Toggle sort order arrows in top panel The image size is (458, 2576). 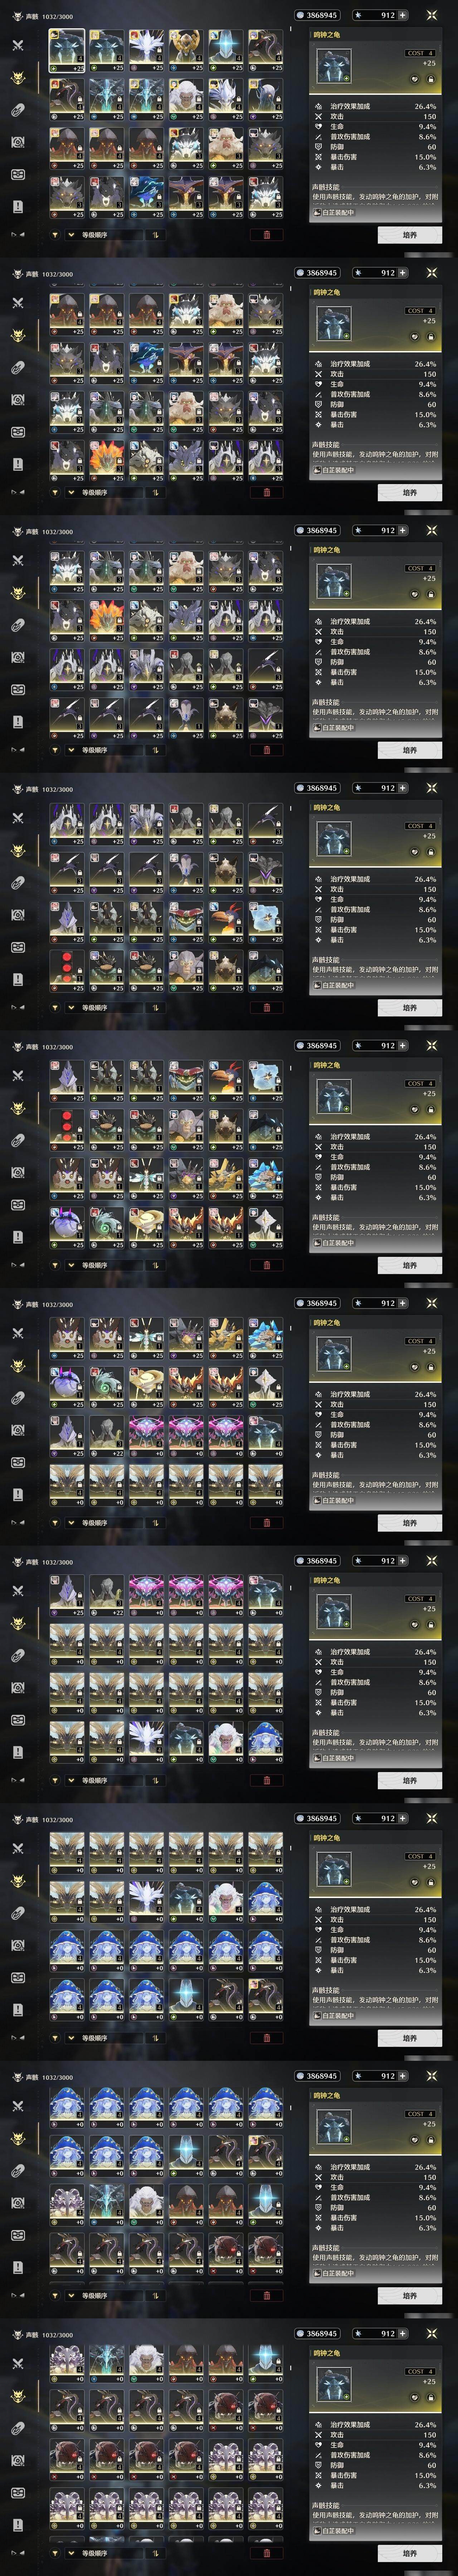tap(155, 235)
